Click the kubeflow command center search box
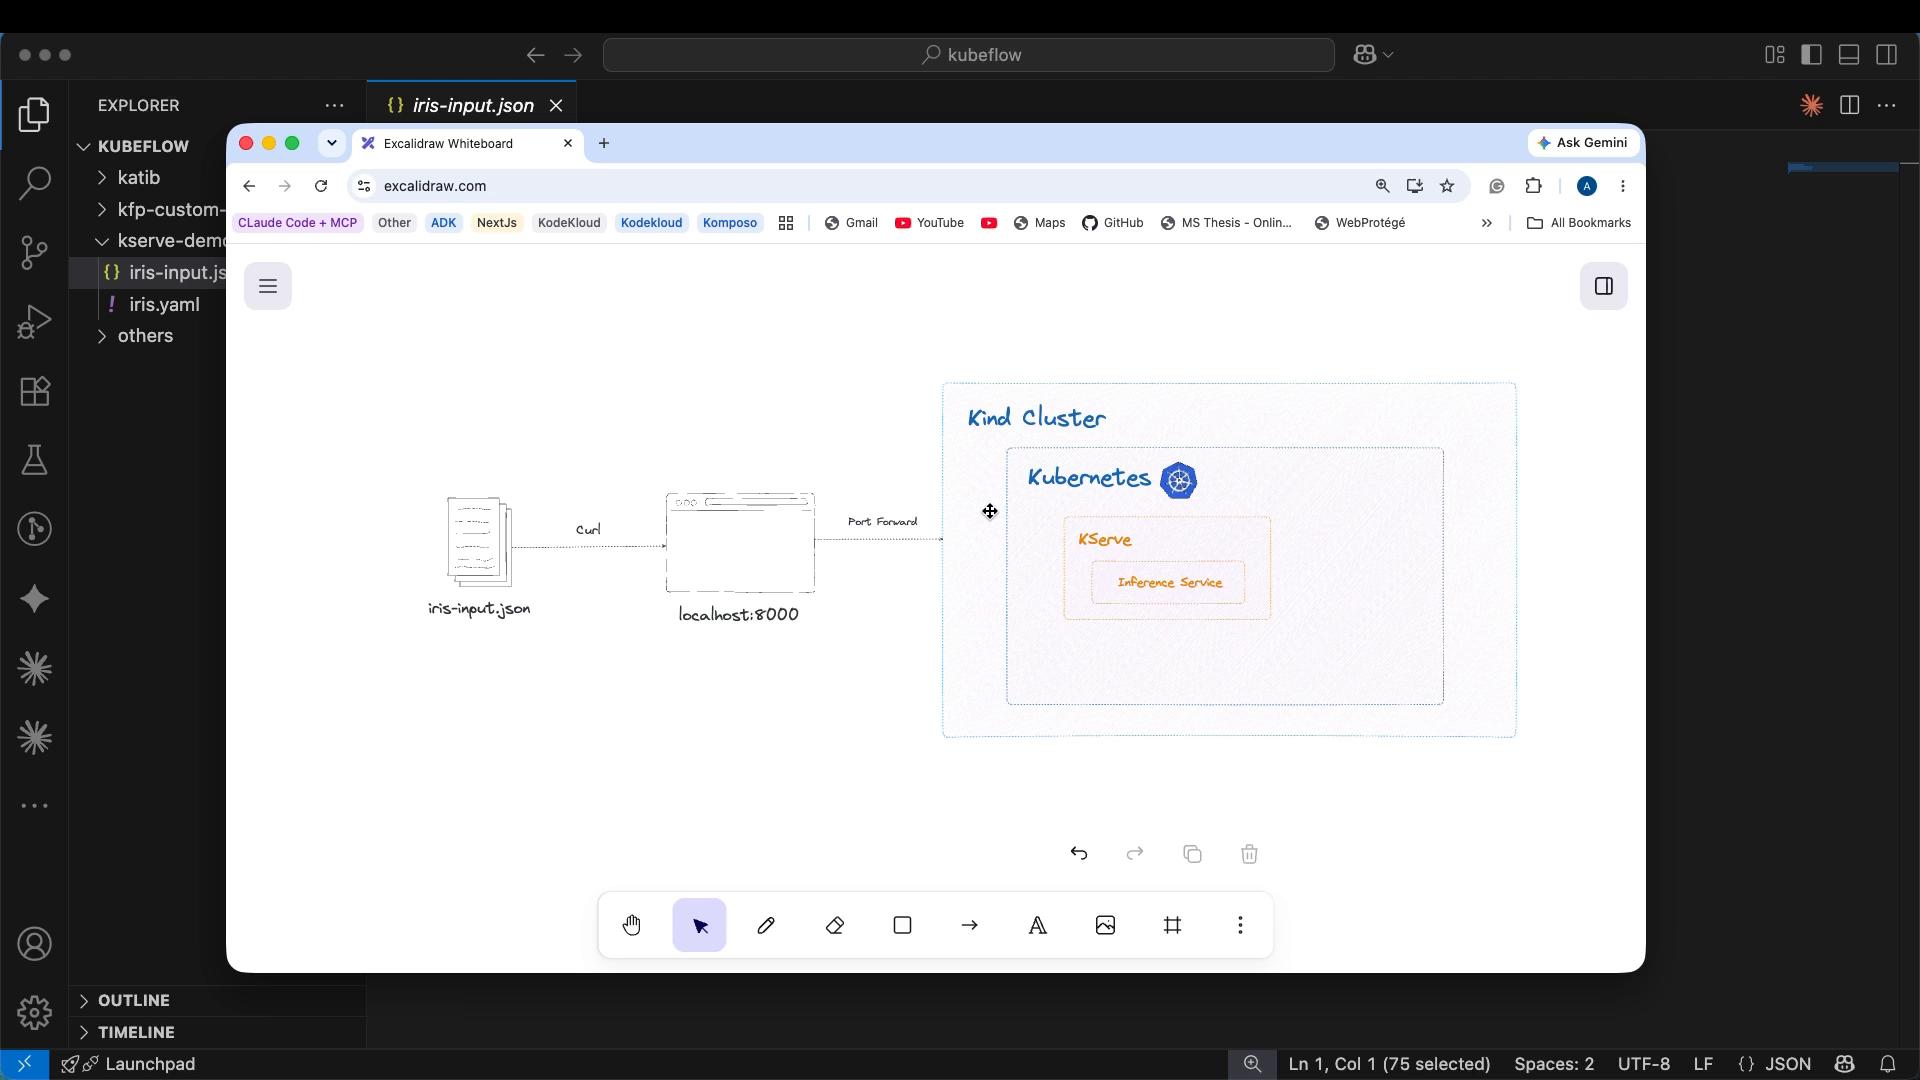Image resolution: width=1920 pixels, height=1080 pixels. click(969, 55)
